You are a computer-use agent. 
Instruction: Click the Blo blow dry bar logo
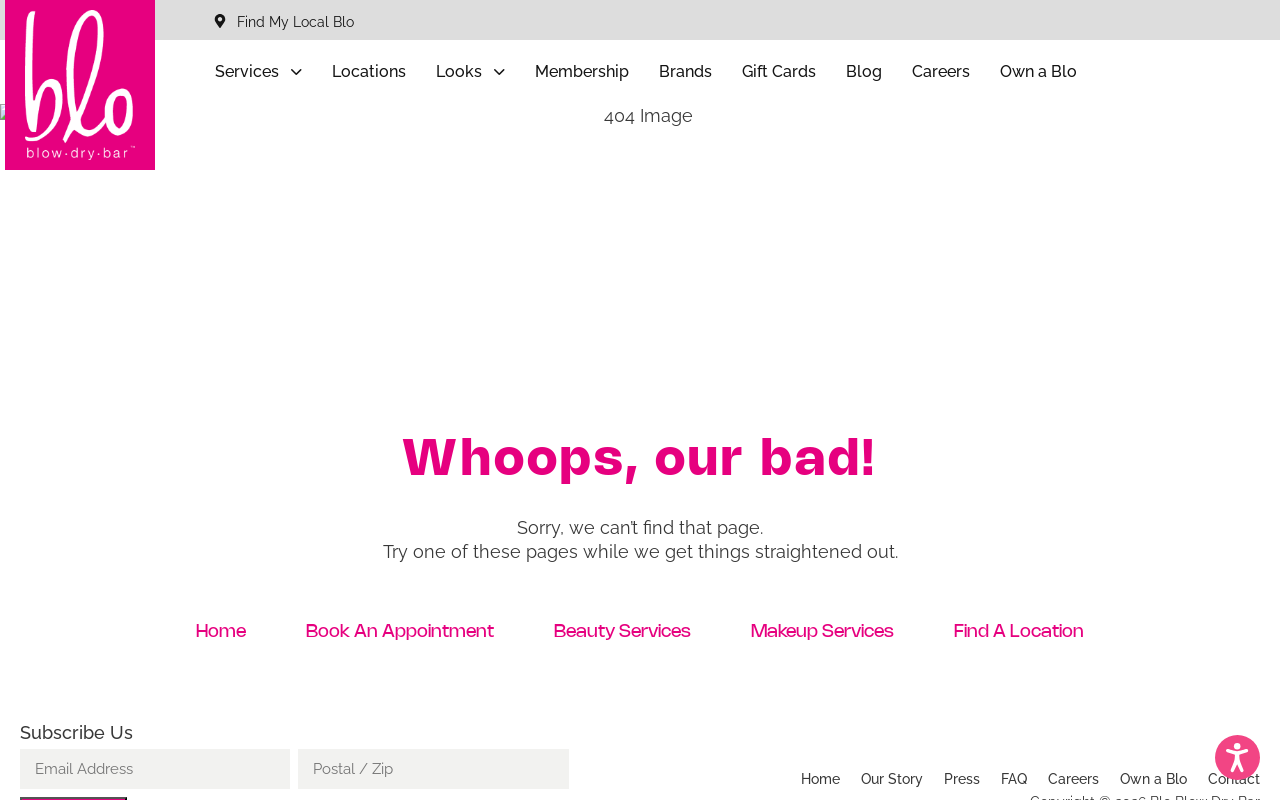pyautogui.click(x=80, y=85)
